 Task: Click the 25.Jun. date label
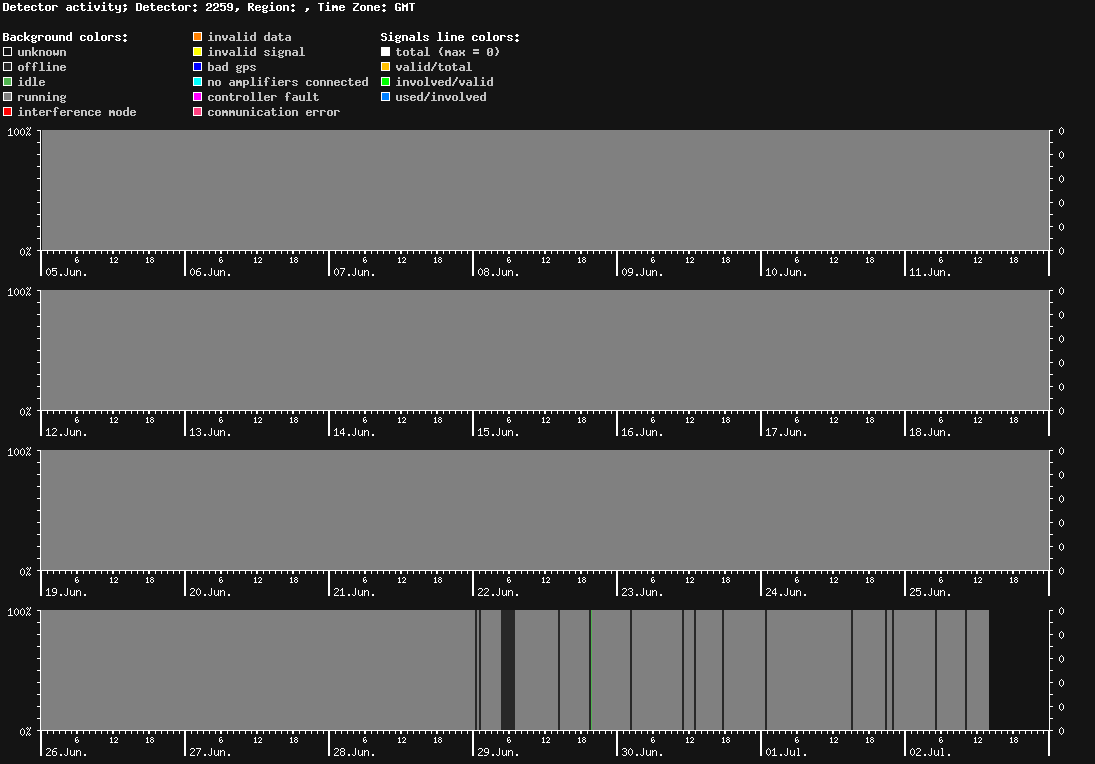(x=930, y=592)
